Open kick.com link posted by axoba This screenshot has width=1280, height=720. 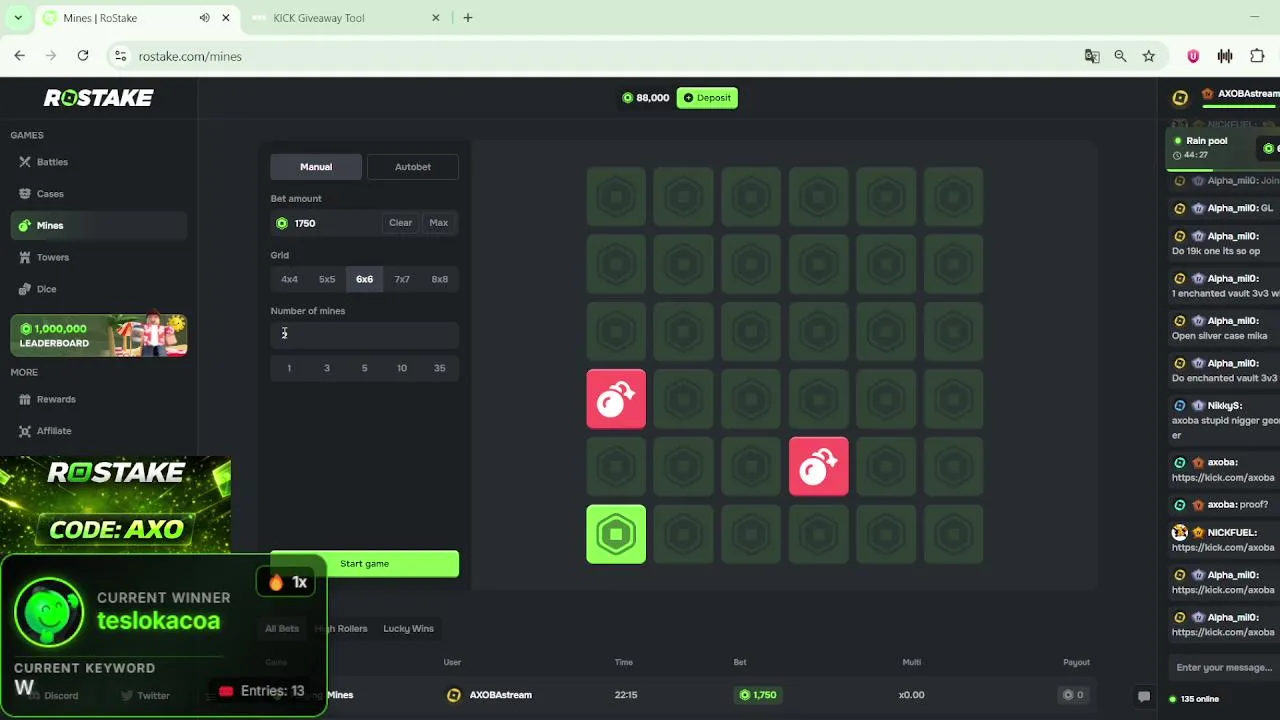1223,478
